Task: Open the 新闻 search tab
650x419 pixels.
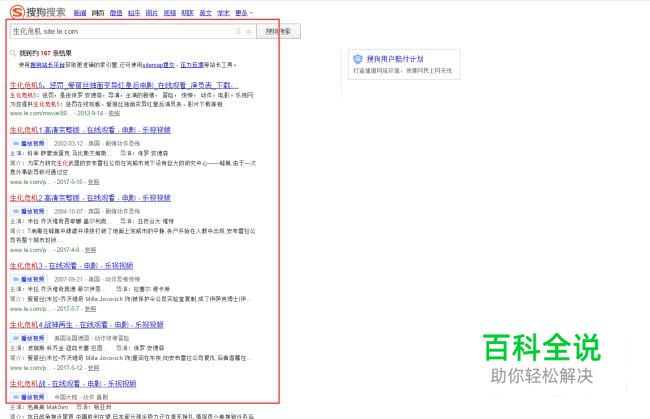Action: (80, 13)
